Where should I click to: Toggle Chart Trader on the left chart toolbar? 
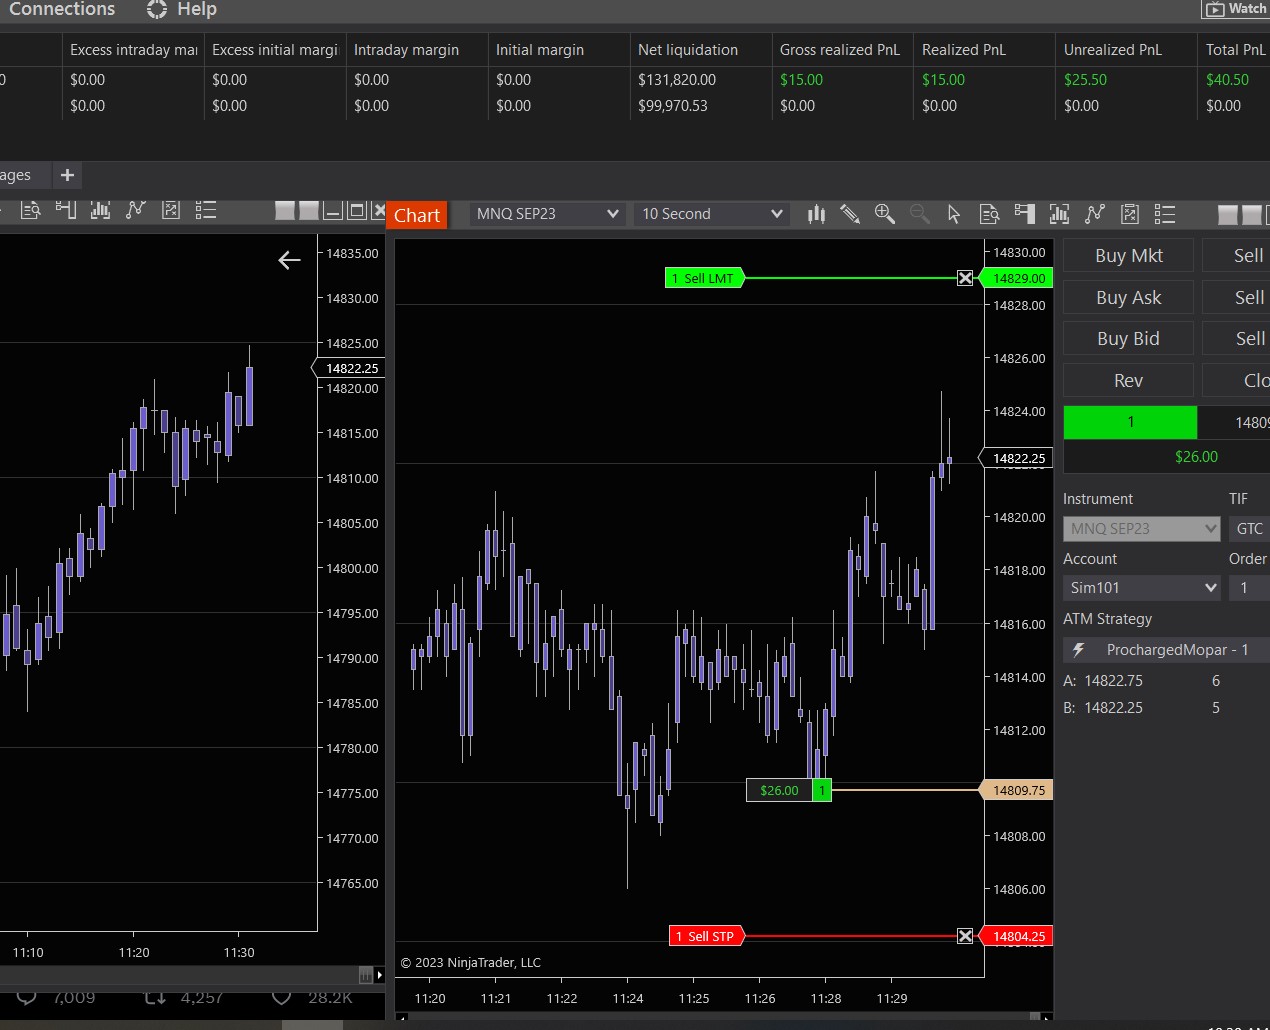pyautogui.click(x=66, y=210)
